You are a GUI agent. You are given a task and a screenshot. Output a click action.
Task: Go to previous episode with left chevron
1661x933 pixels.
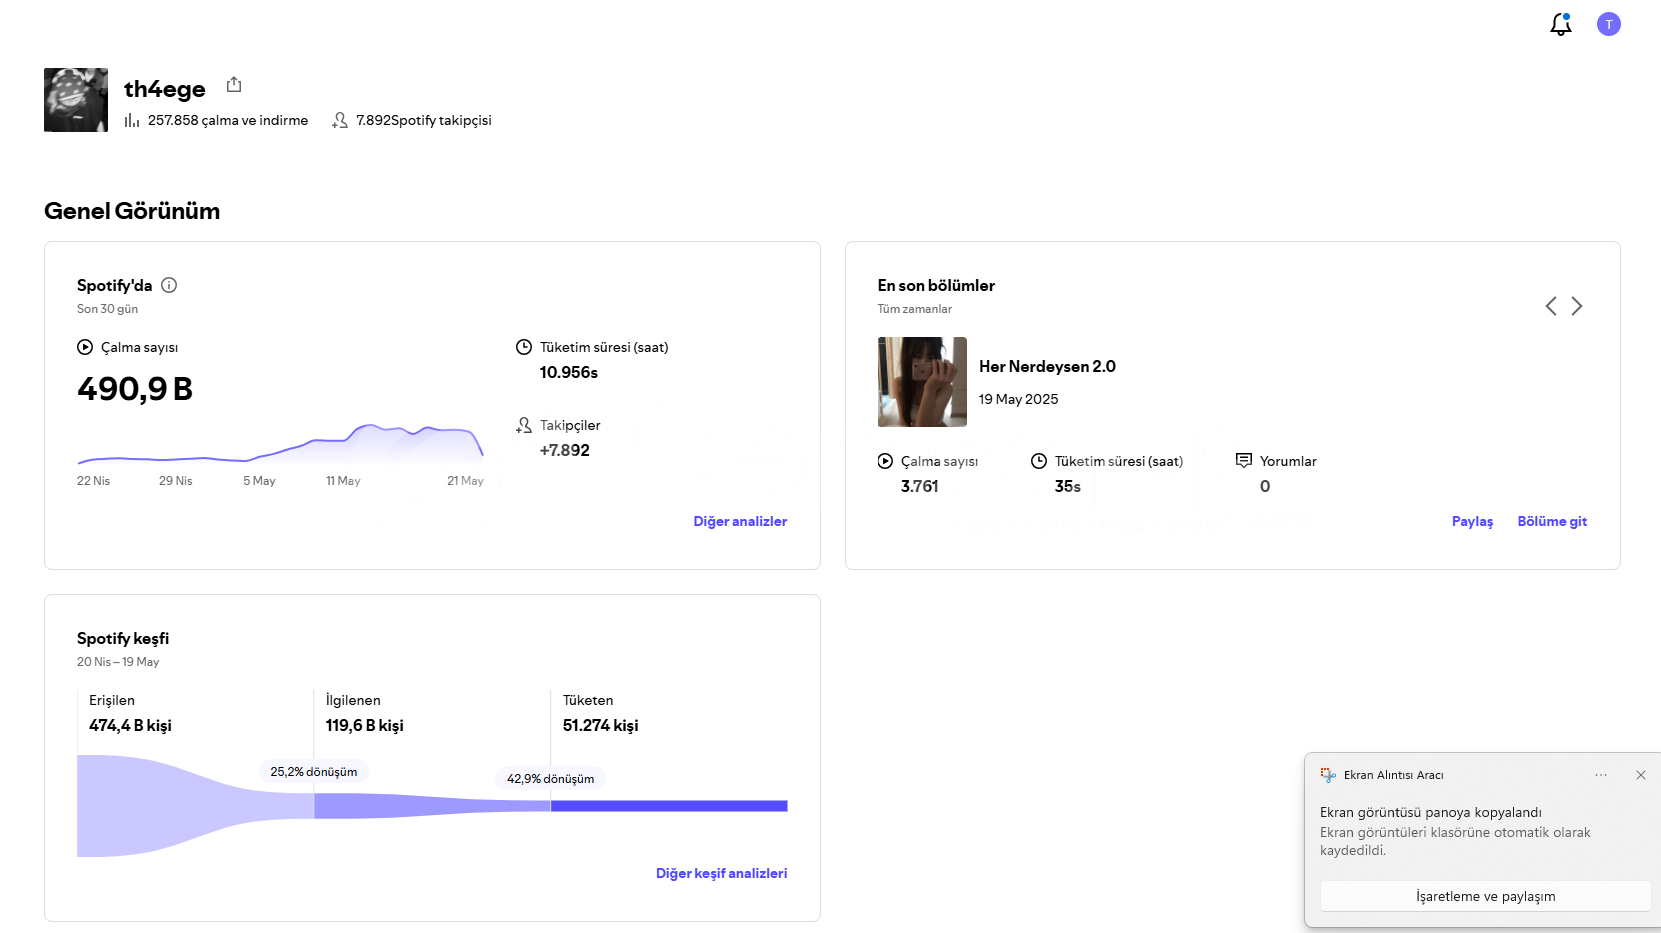pos(1550,306)
